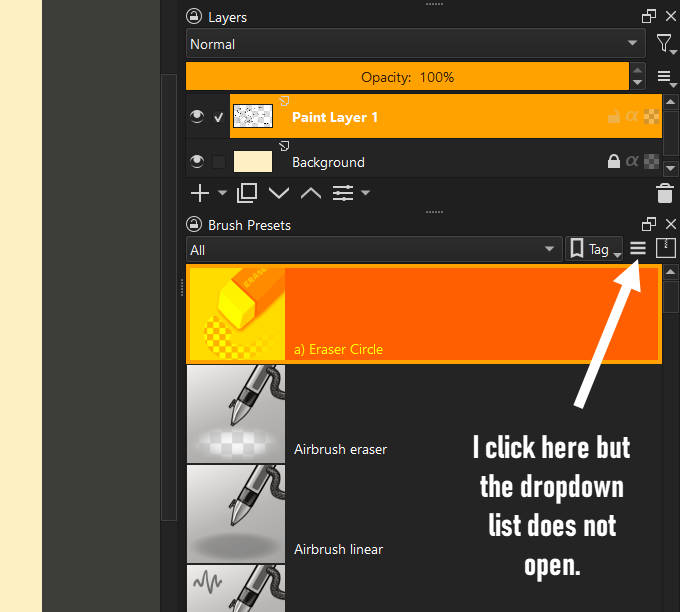The image size is (680, 612).
Task: Open Brush Presets hamburger view menu
Action: tap(638, 249)
